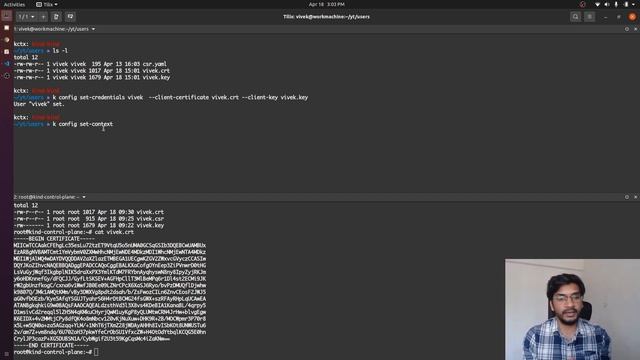640x360 pixels.
Task: Open the Tilix find-in-terminal search icon
Action: 576,17
